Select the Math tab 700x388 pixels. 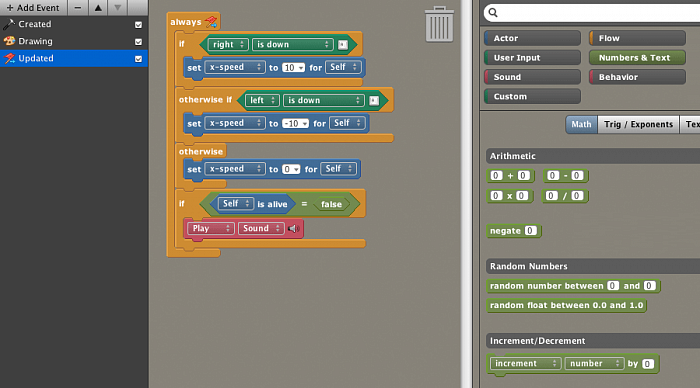[x=581, y=124]
